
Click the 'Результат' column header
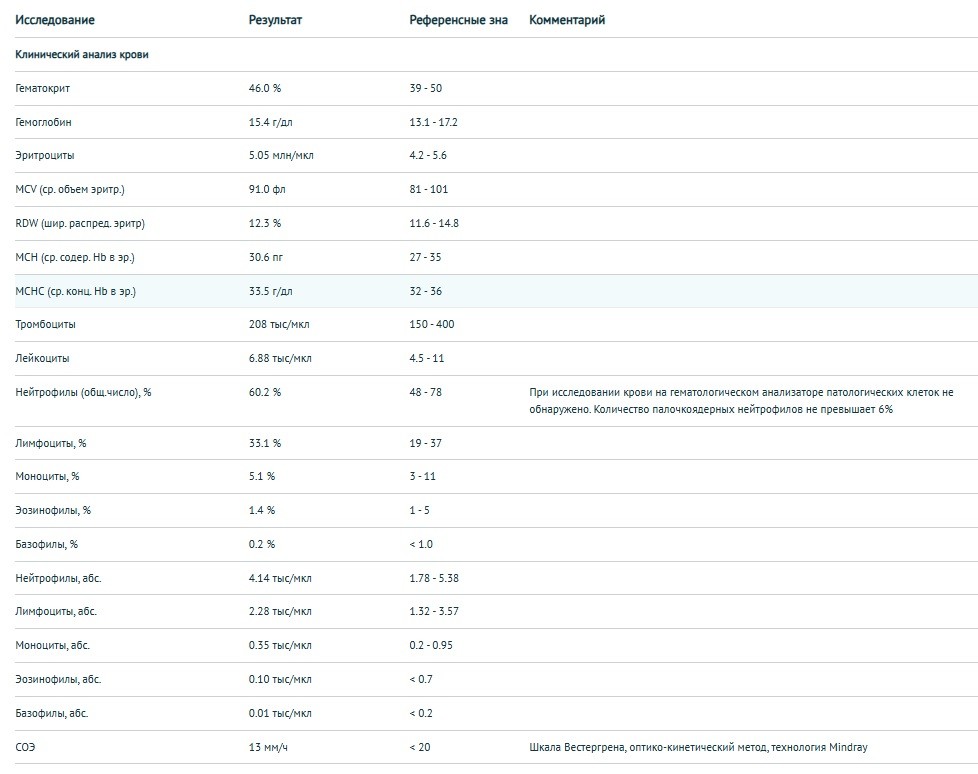(x=275, y=20)
